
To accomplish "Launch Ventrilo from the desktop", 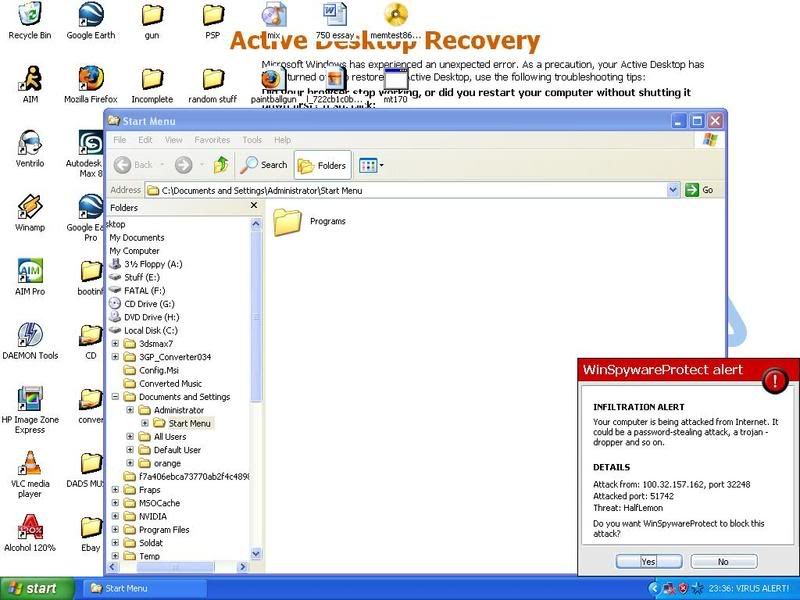I will (30, 148).
